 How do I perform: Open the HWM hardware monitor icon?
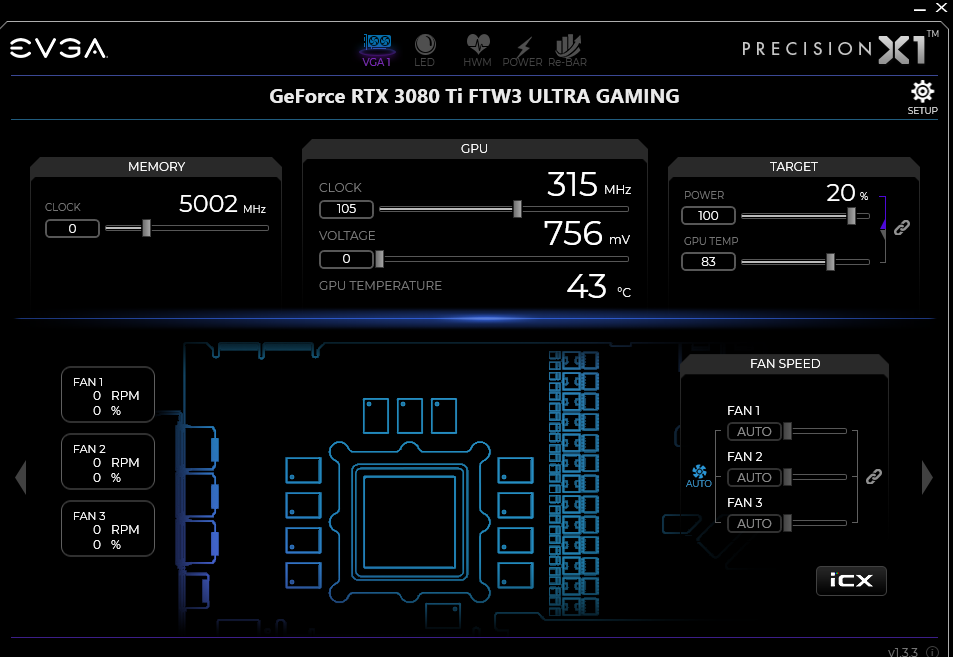[x=477, y=48]
